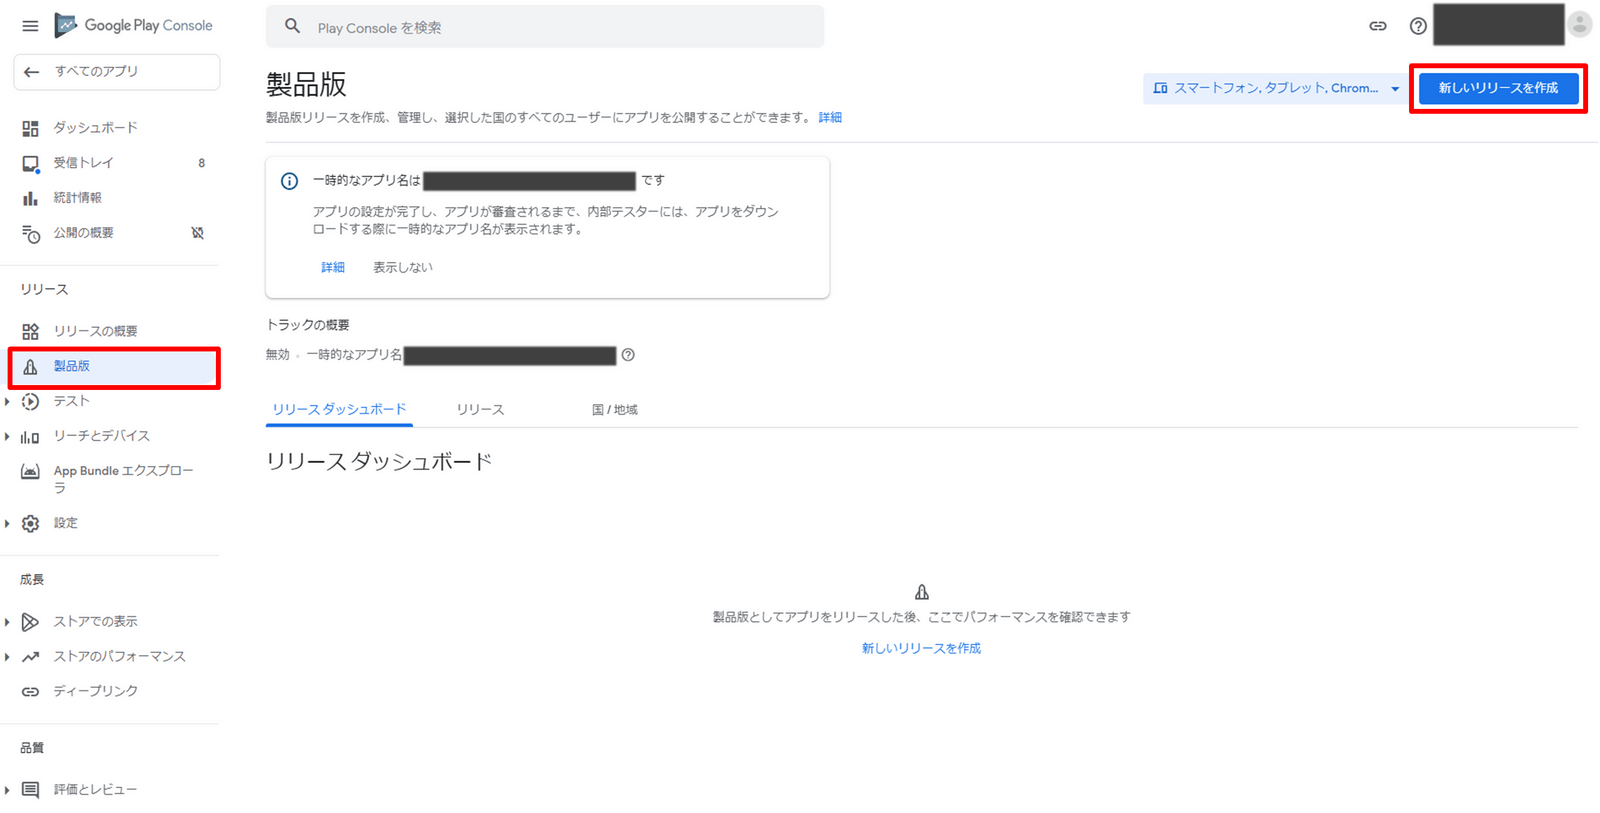Screen dimensions: 1600x813
Task: Click the 公開の概要 clock icon
Action: coord(31,233)
